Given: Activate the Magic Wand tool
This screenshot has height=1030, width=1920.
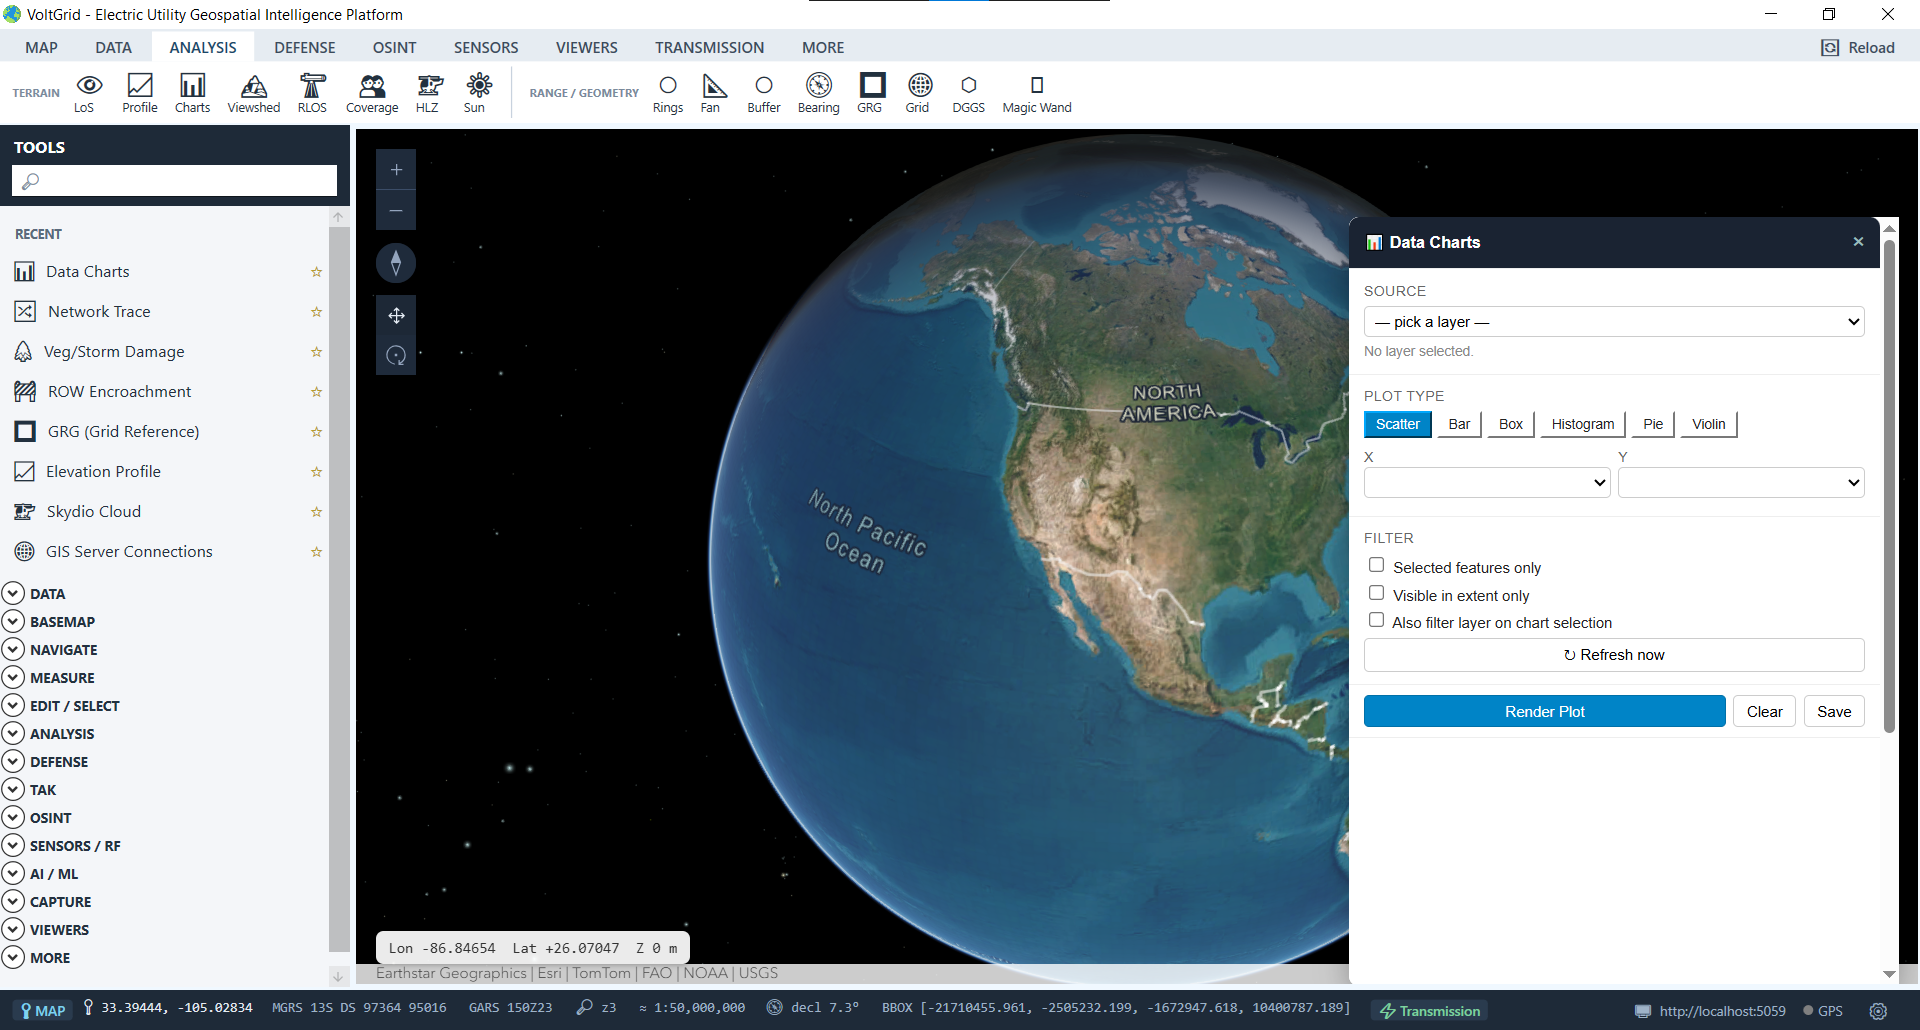Looking at the screenshot, I should coord(1037,93).
